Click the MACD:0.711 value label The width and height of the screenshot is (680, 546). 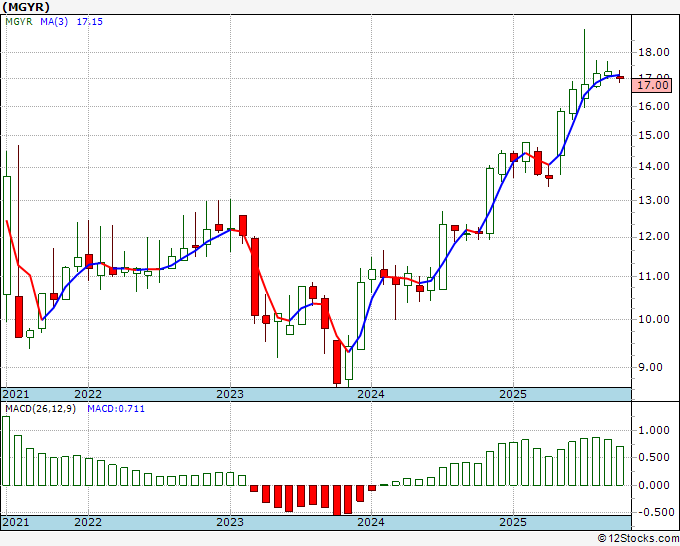point(116,409)
